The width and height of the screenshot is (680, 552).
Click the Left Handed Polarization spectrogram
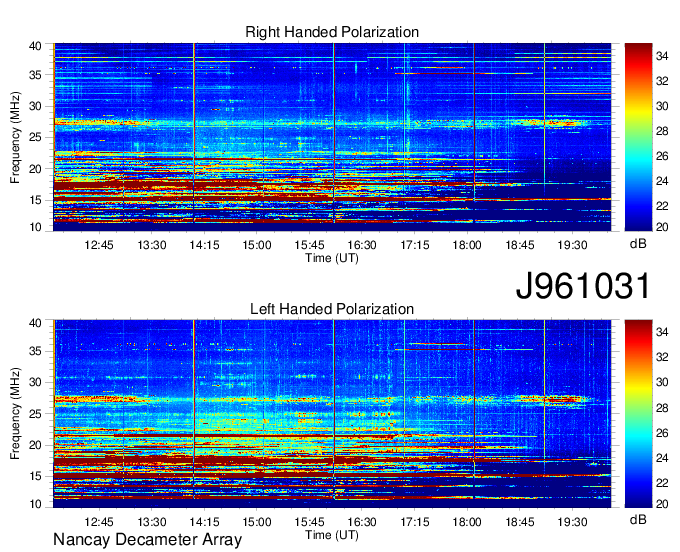point(332,414)
